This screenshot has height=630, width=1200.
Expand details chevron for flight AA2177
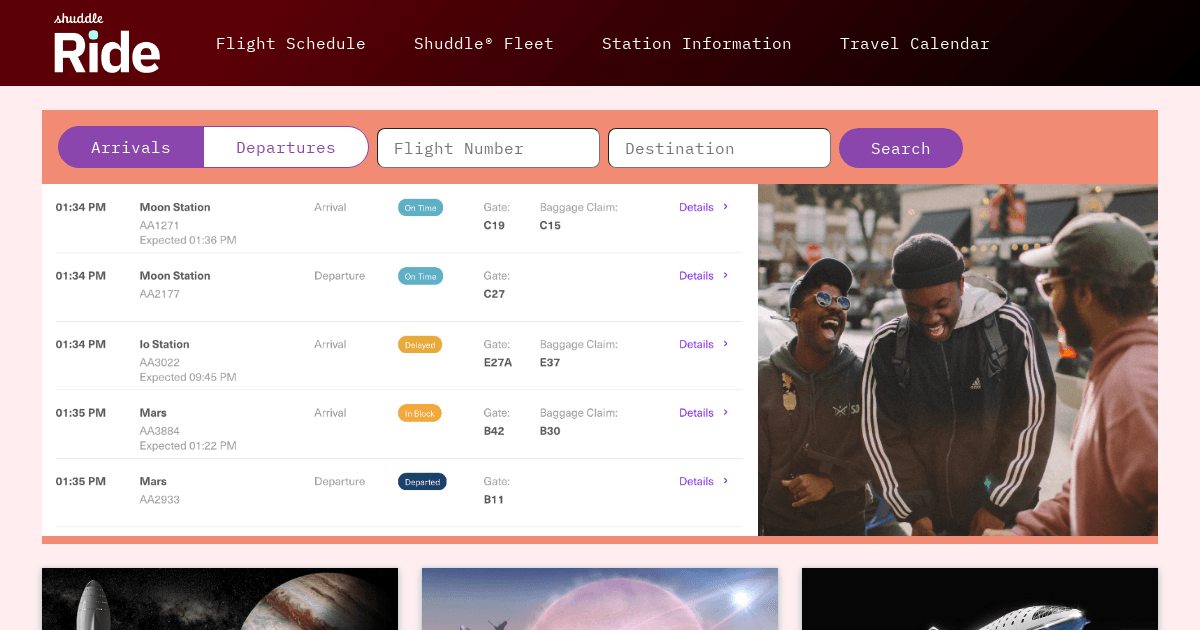pyautogui.click(x=725, y=276)
